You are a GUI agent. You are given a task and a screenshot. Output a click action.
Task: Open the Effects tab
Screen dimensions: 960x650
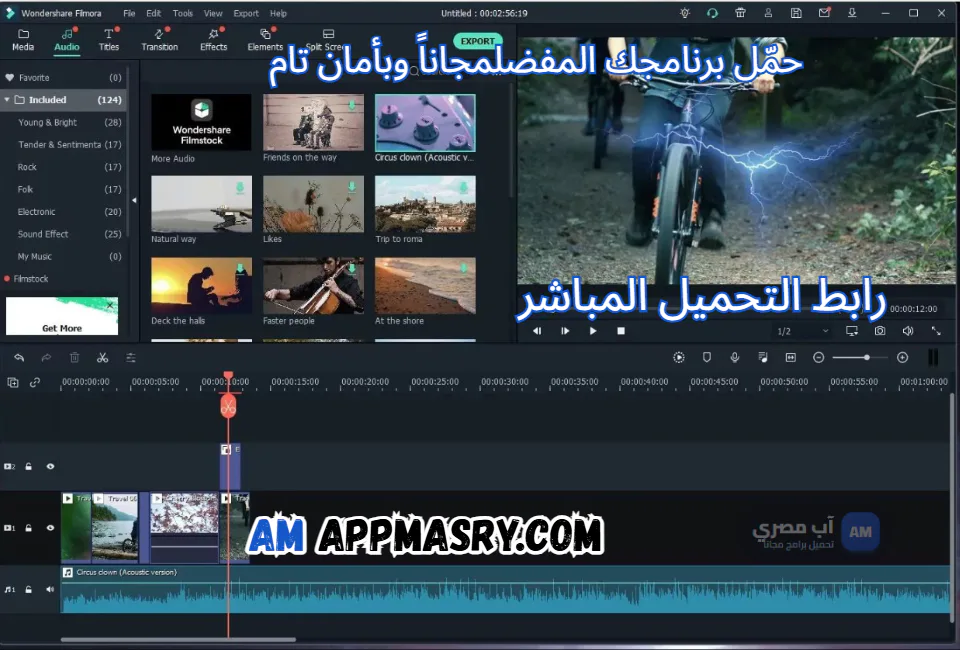tap(213, 40)
